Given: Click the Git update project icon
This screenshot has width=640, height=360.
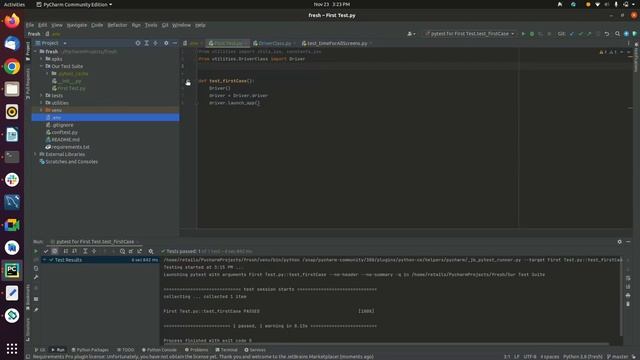Looking at the screenshot, I should click(x=572, y=34).
